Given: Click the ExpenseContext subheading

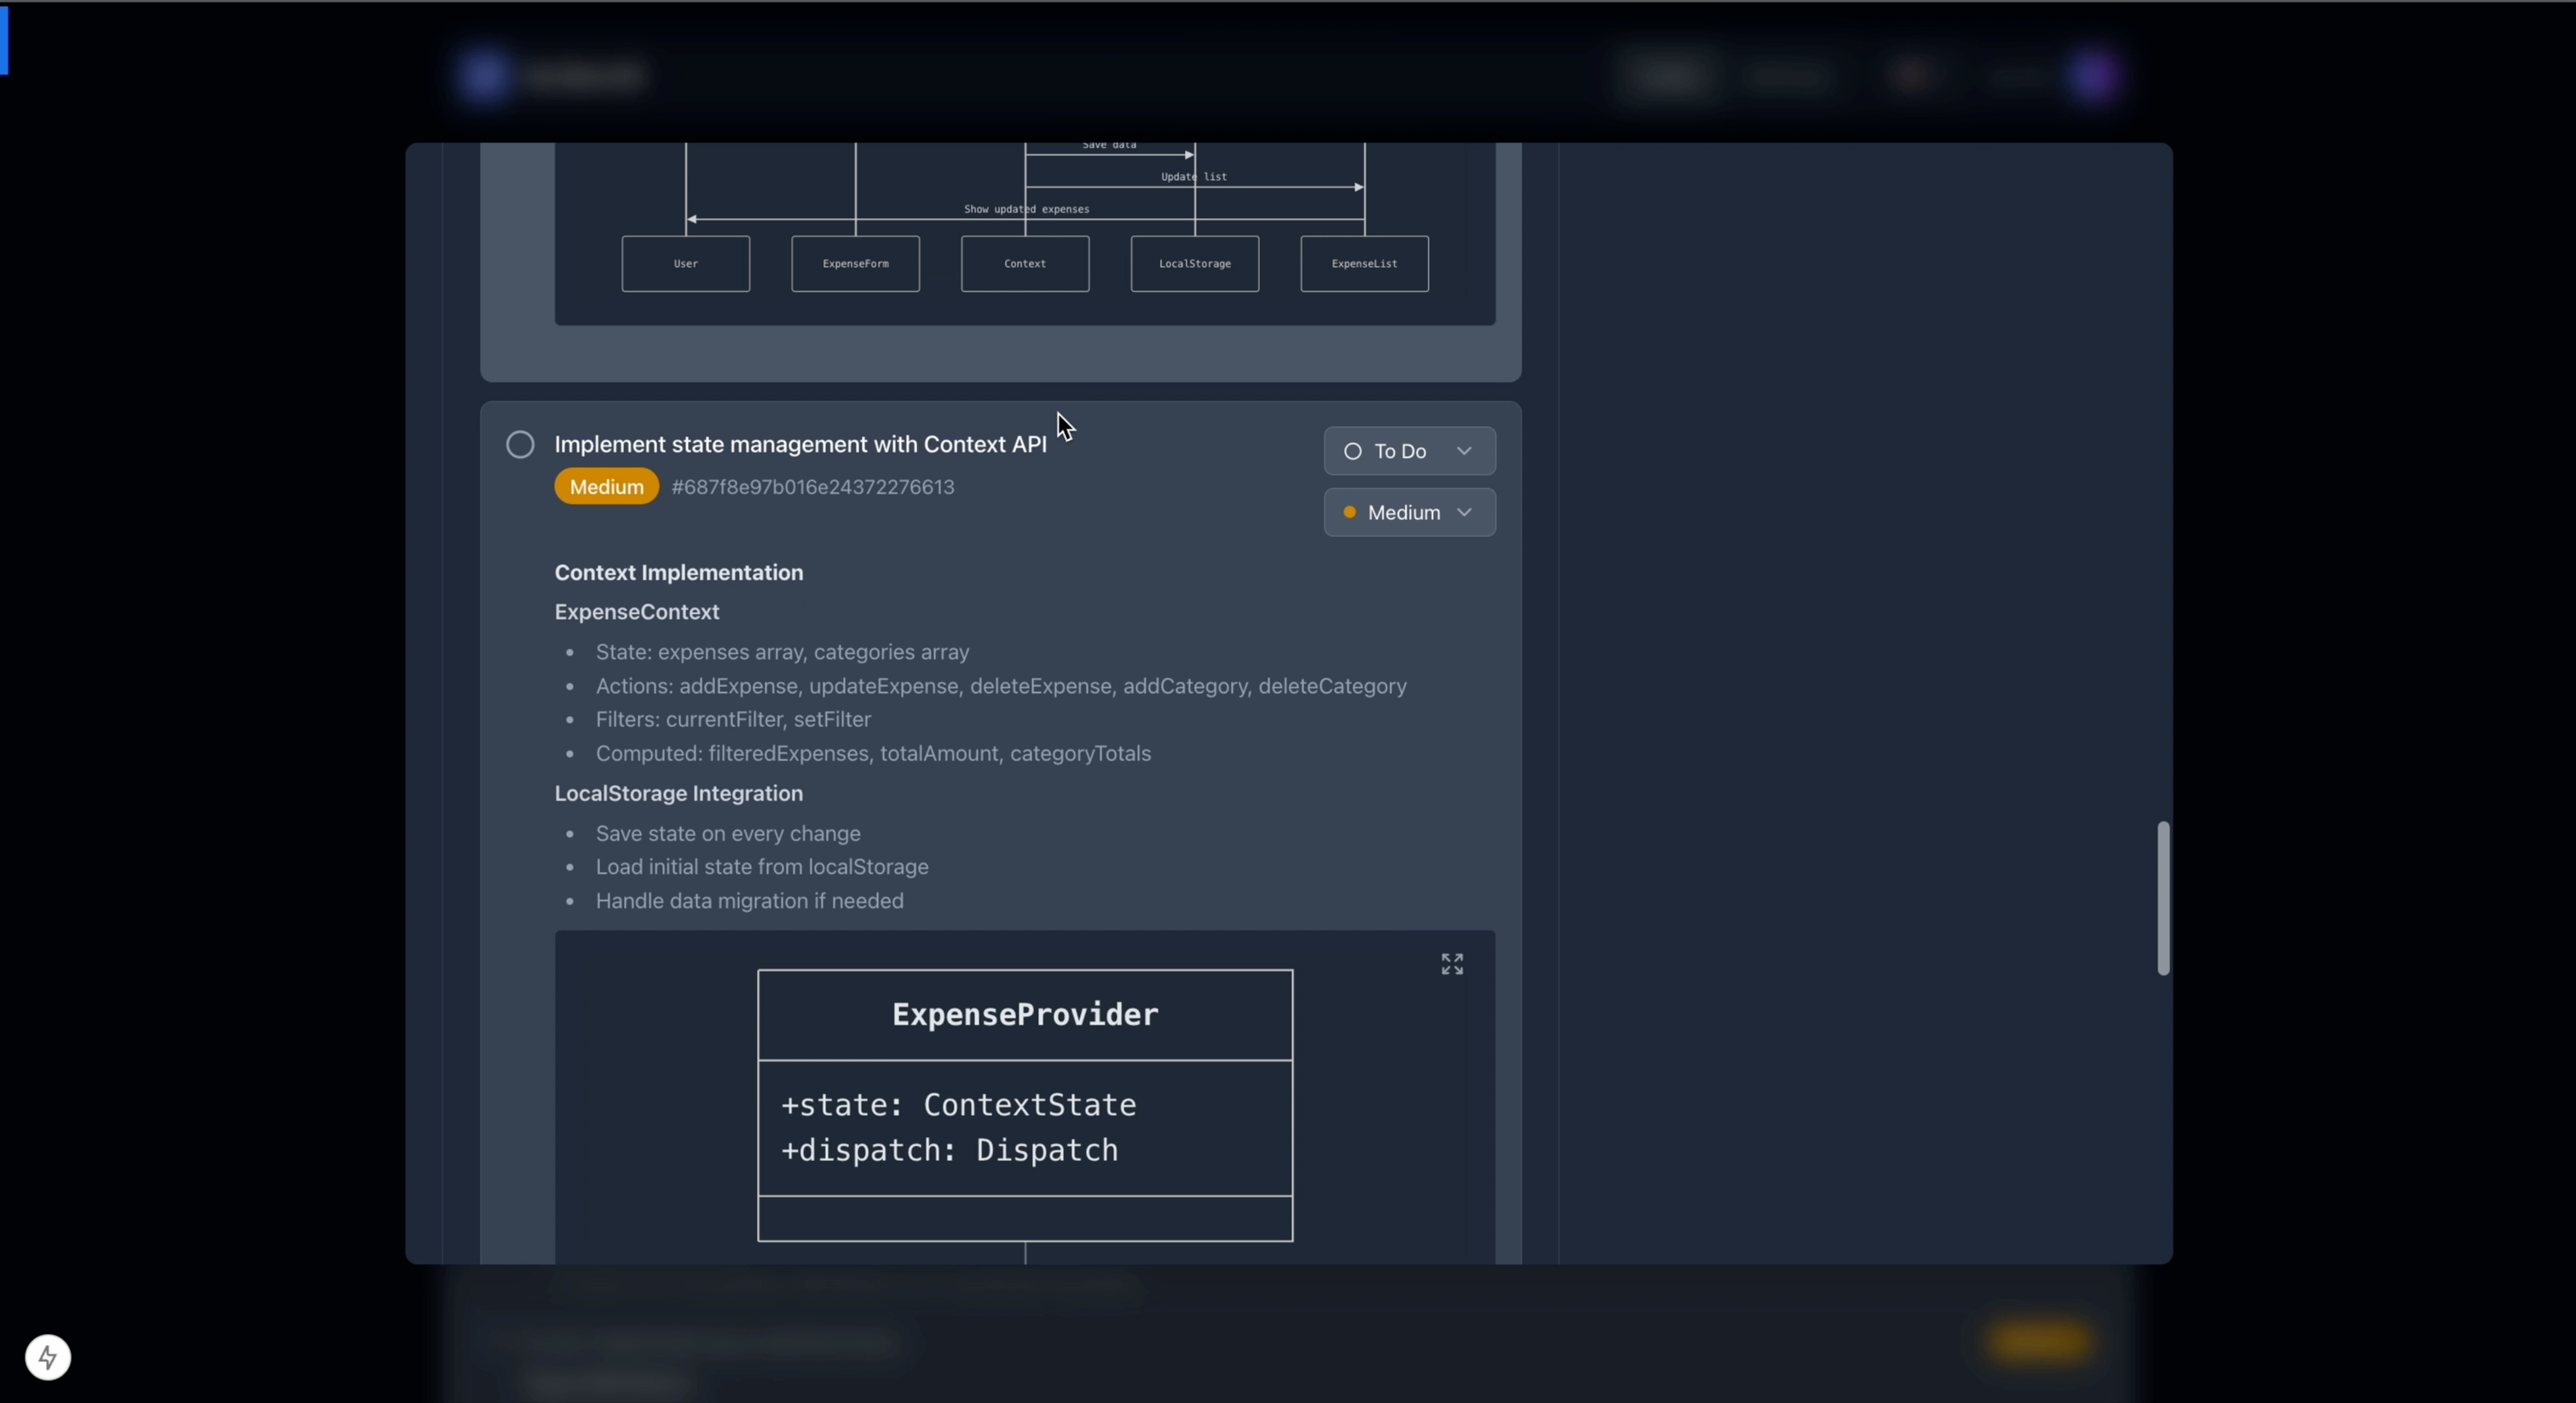Looking at the screenshot, I should [637, 612].
